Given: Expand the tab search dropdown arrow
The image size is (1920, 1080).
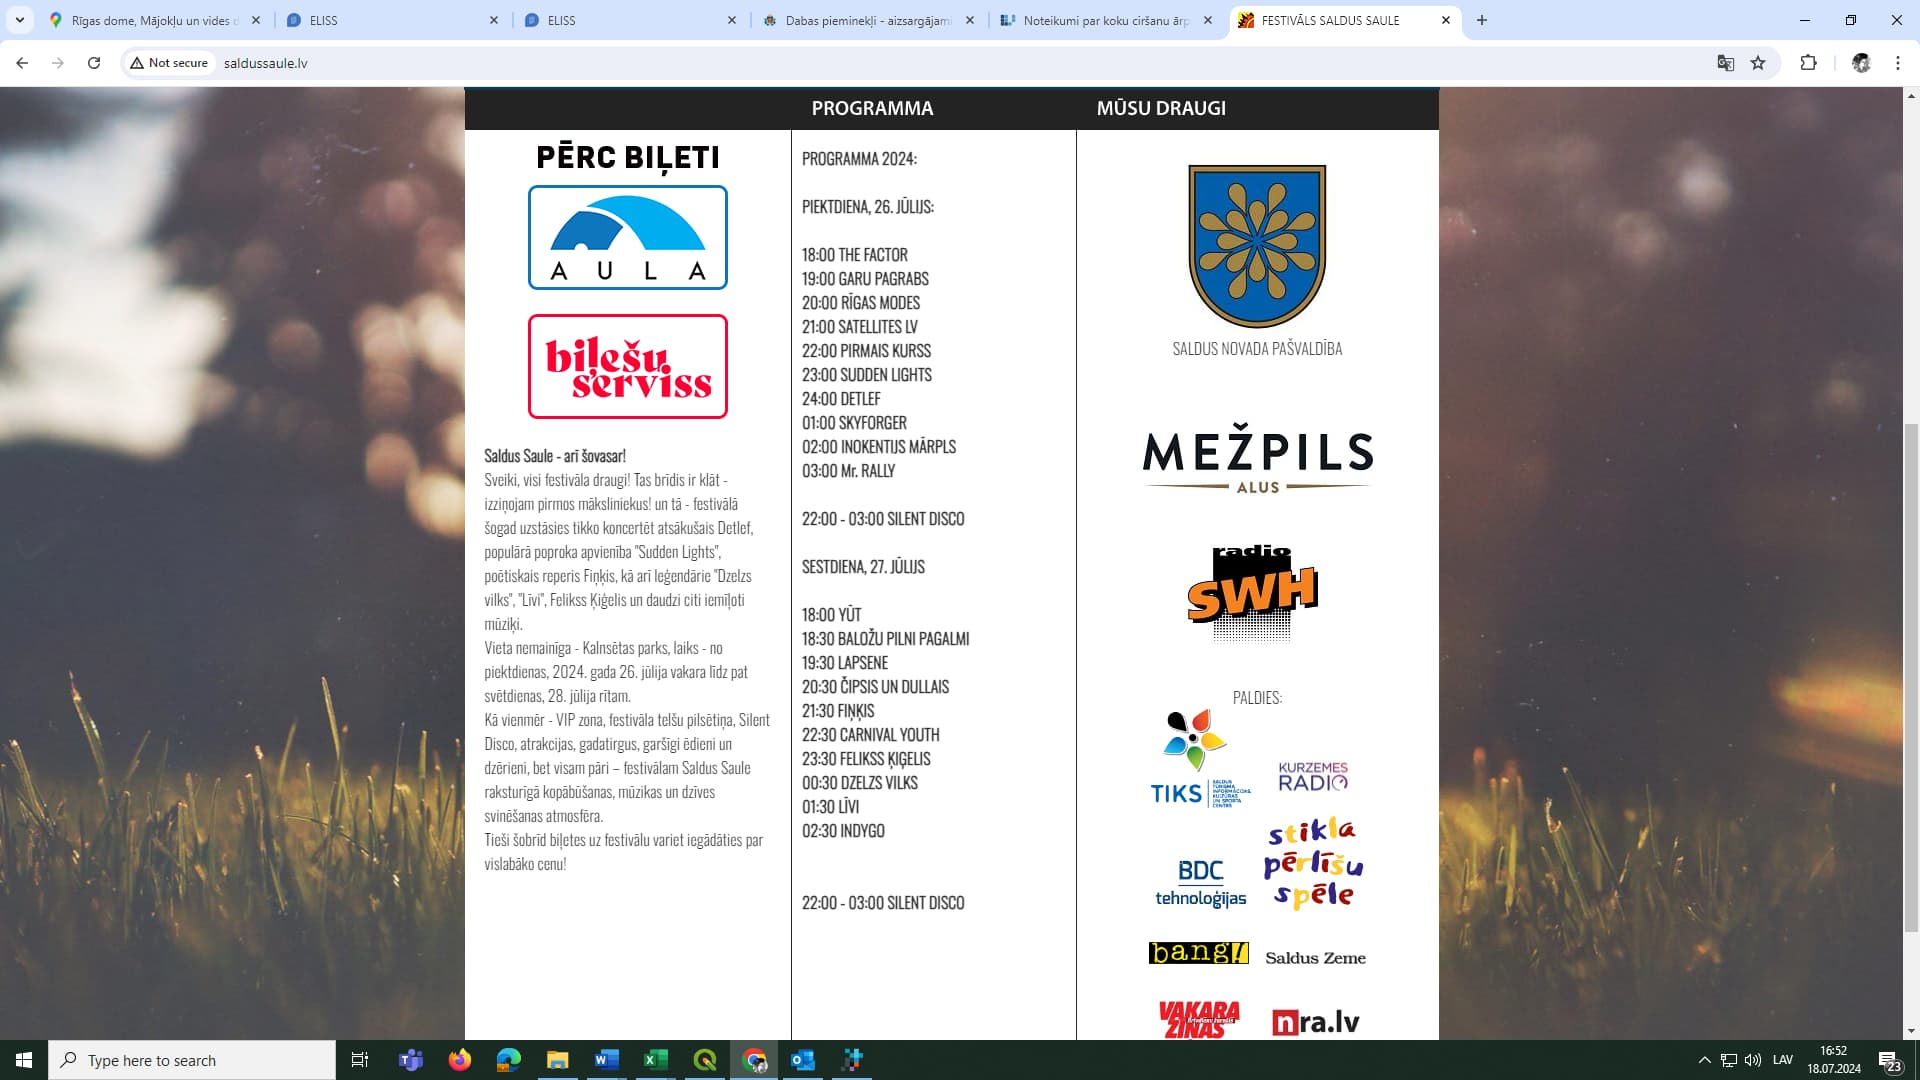Looking at the screenshot, I should click(x=19, y=20).
